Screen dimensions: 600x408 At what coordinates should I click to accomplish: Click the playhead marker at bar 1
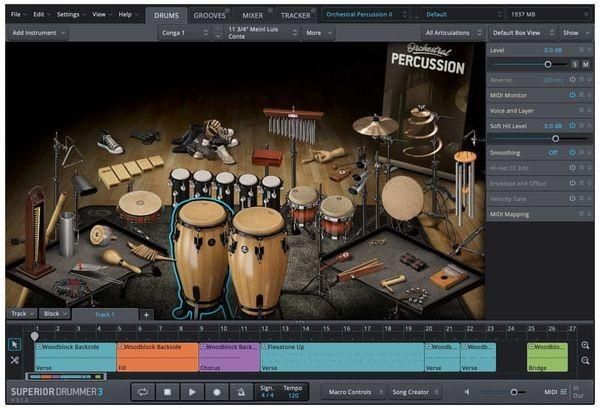click(x=34, y=336)
